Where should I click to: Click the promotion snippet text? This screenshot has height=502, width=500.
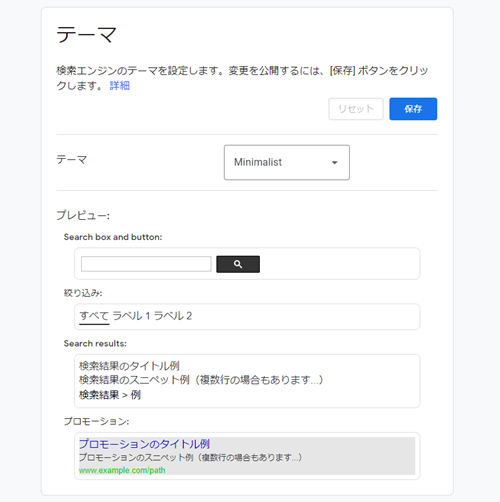pos(190,457)
